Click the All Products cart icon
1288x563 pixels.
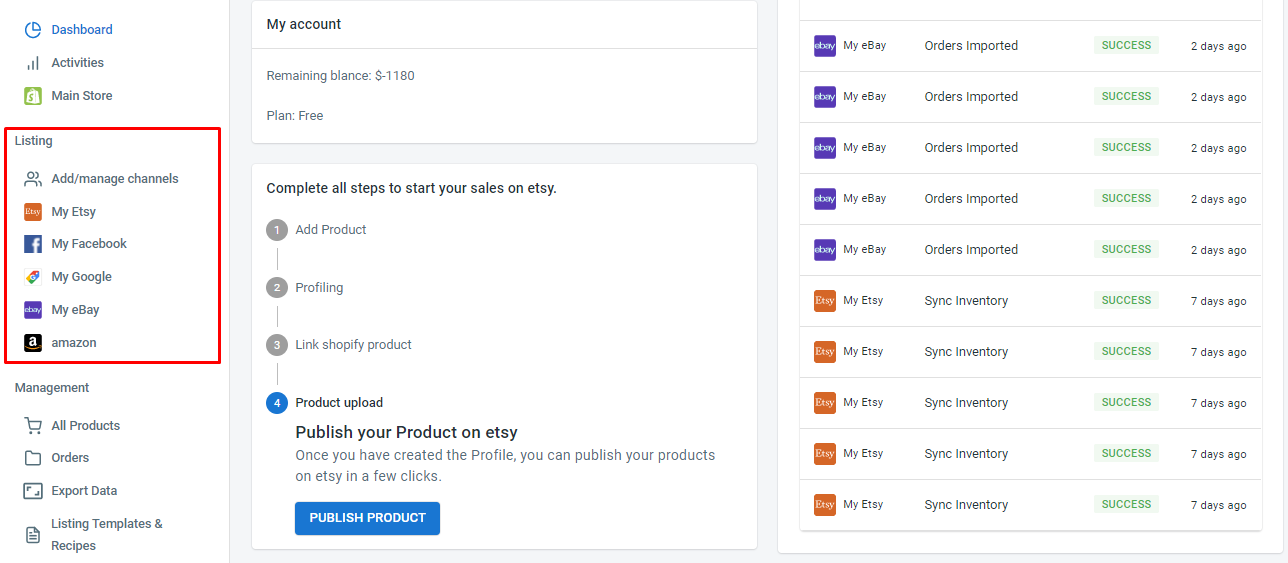click(x=33, y=425)
